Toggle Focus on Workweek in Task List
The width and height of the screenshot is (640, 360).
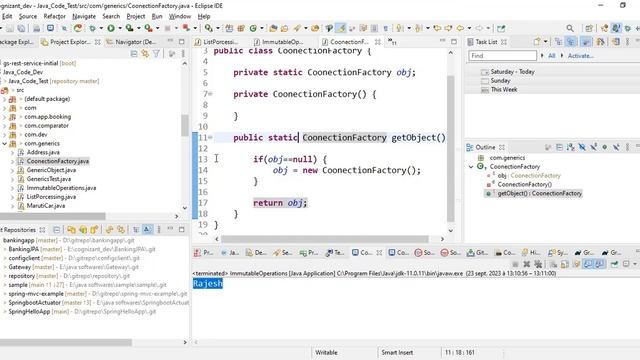click(x=586, y=42)
